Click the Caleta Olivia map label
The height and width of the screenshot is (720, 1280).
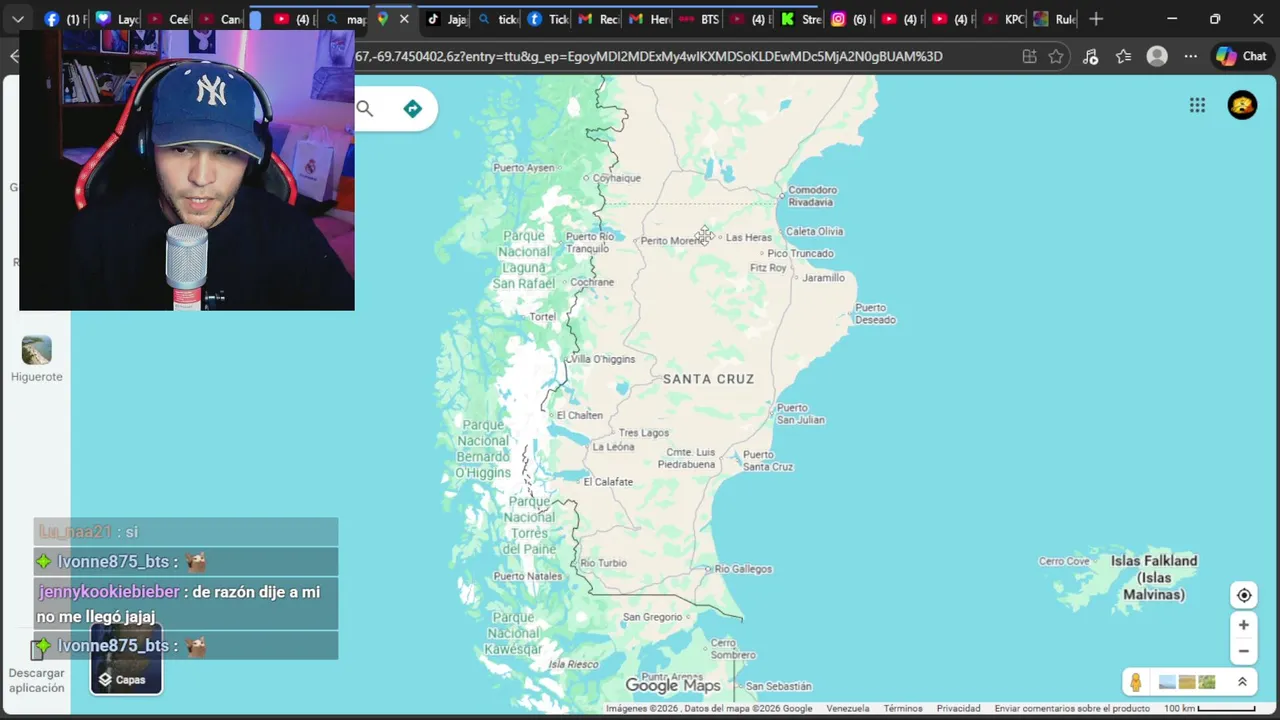tap(814, 231)
